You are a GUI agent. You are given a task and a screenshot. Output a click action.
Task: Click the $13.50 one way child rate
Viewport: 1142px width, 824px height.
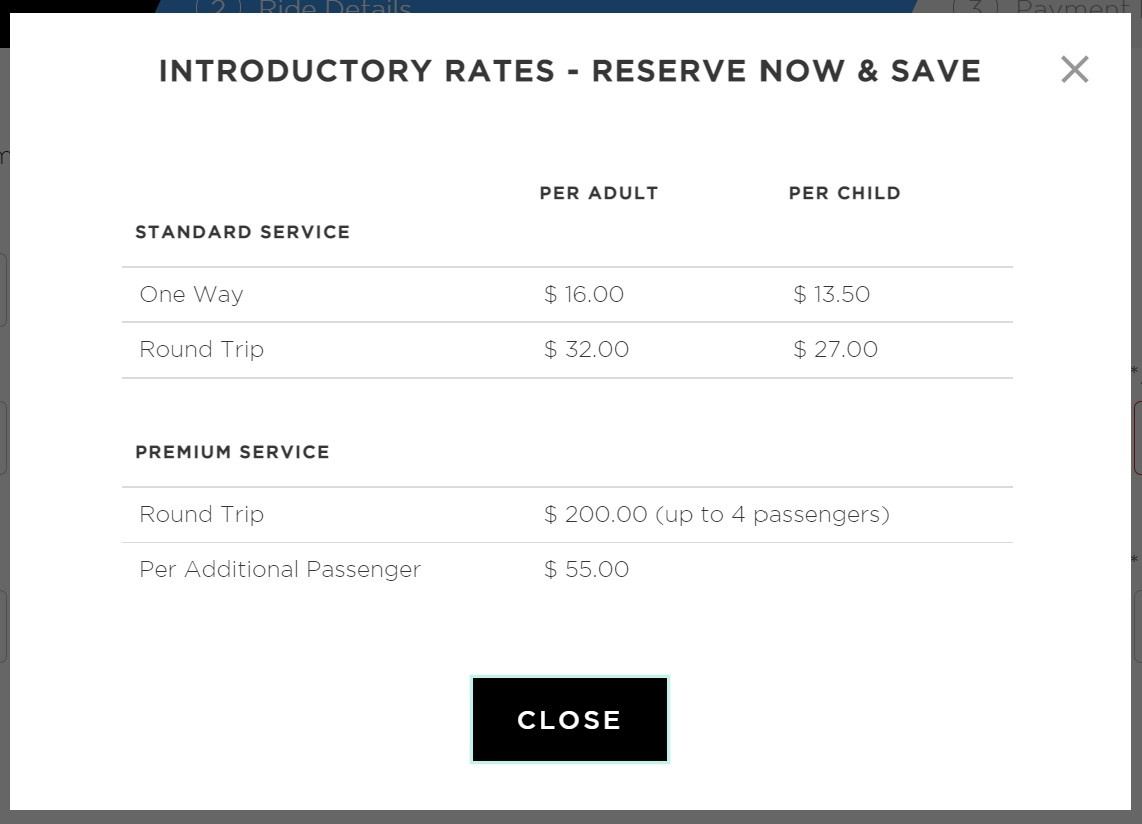click(x=831, y=294)
